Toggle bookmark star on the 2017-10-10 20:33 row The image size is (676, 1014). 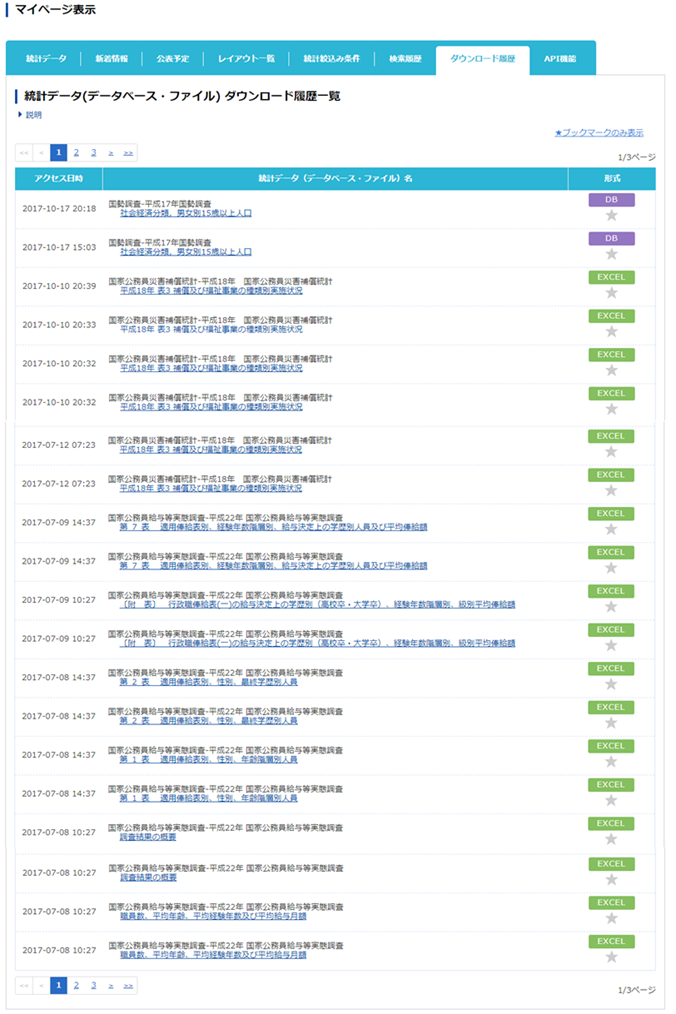[611, 331]
